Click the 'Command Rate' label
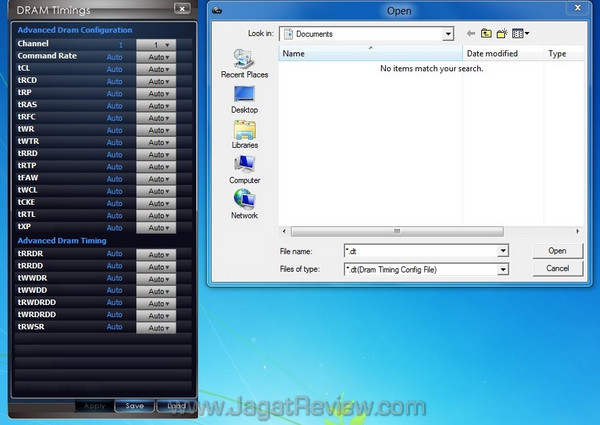 pyautogui.click(x=47, y=56)
